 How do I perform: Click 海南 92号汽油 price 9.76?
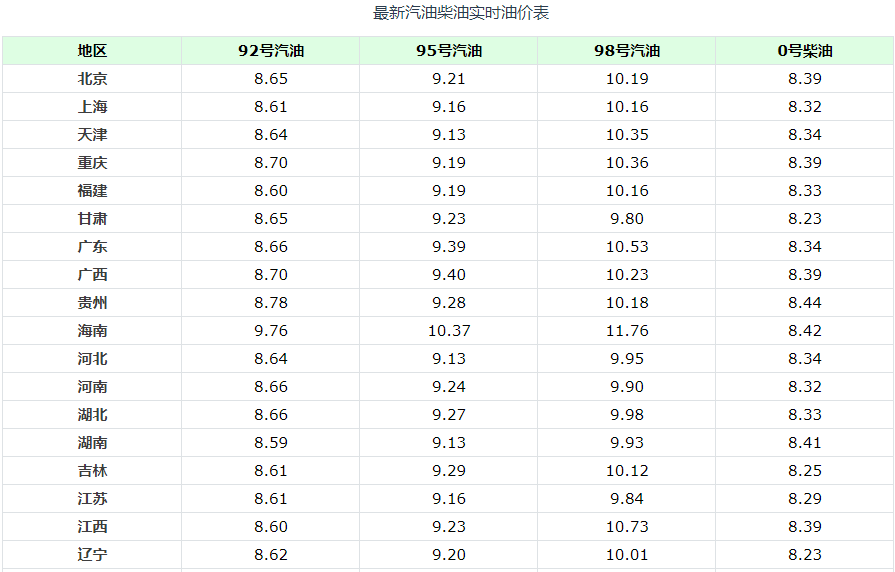(270, 331)
